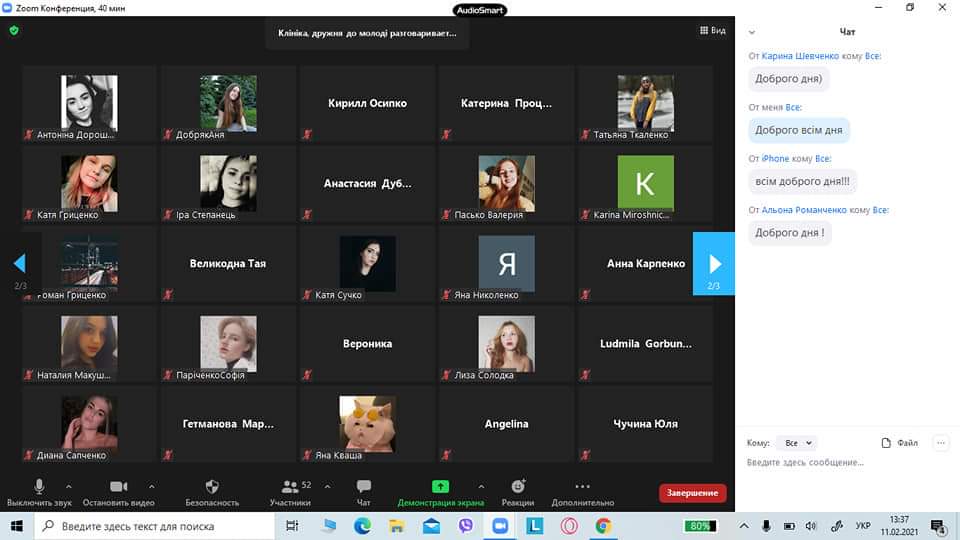
Task: Click the green encryption shield icon
Action: pos(14,30)
